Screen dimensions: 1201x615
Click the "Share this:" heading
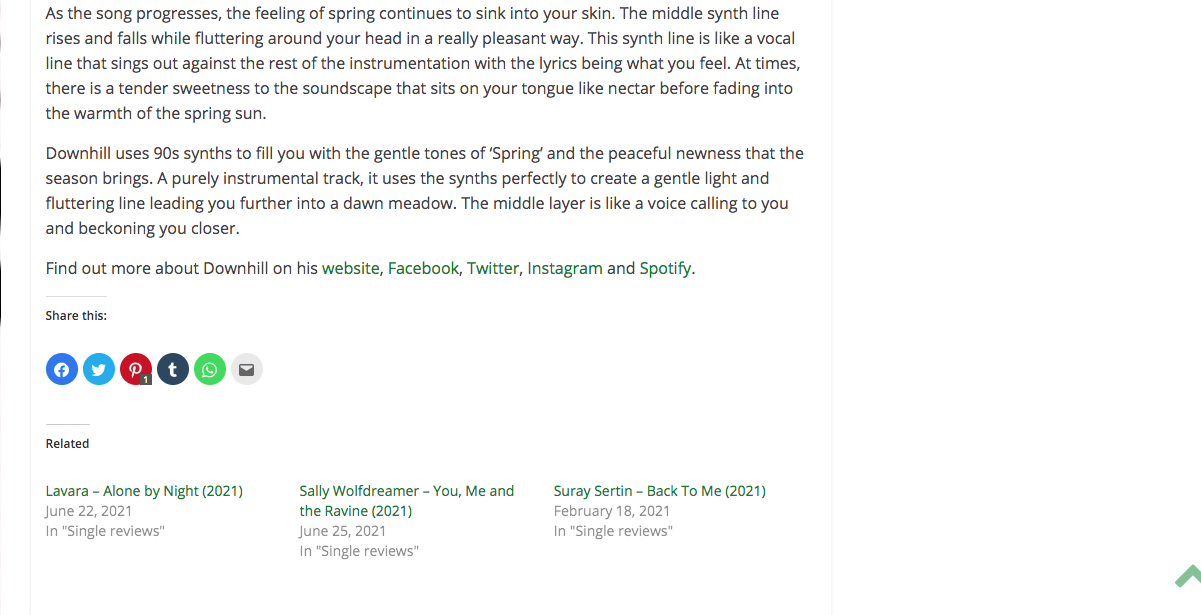coord(76,315)
